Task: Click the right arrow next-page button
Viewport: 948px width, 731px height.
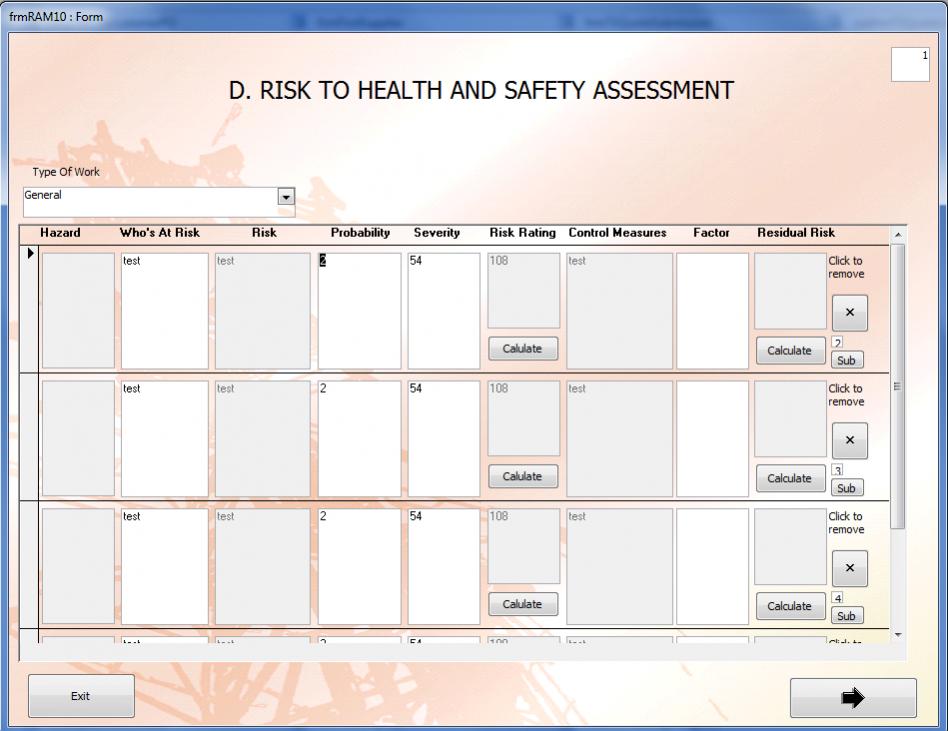Action: 853,698
